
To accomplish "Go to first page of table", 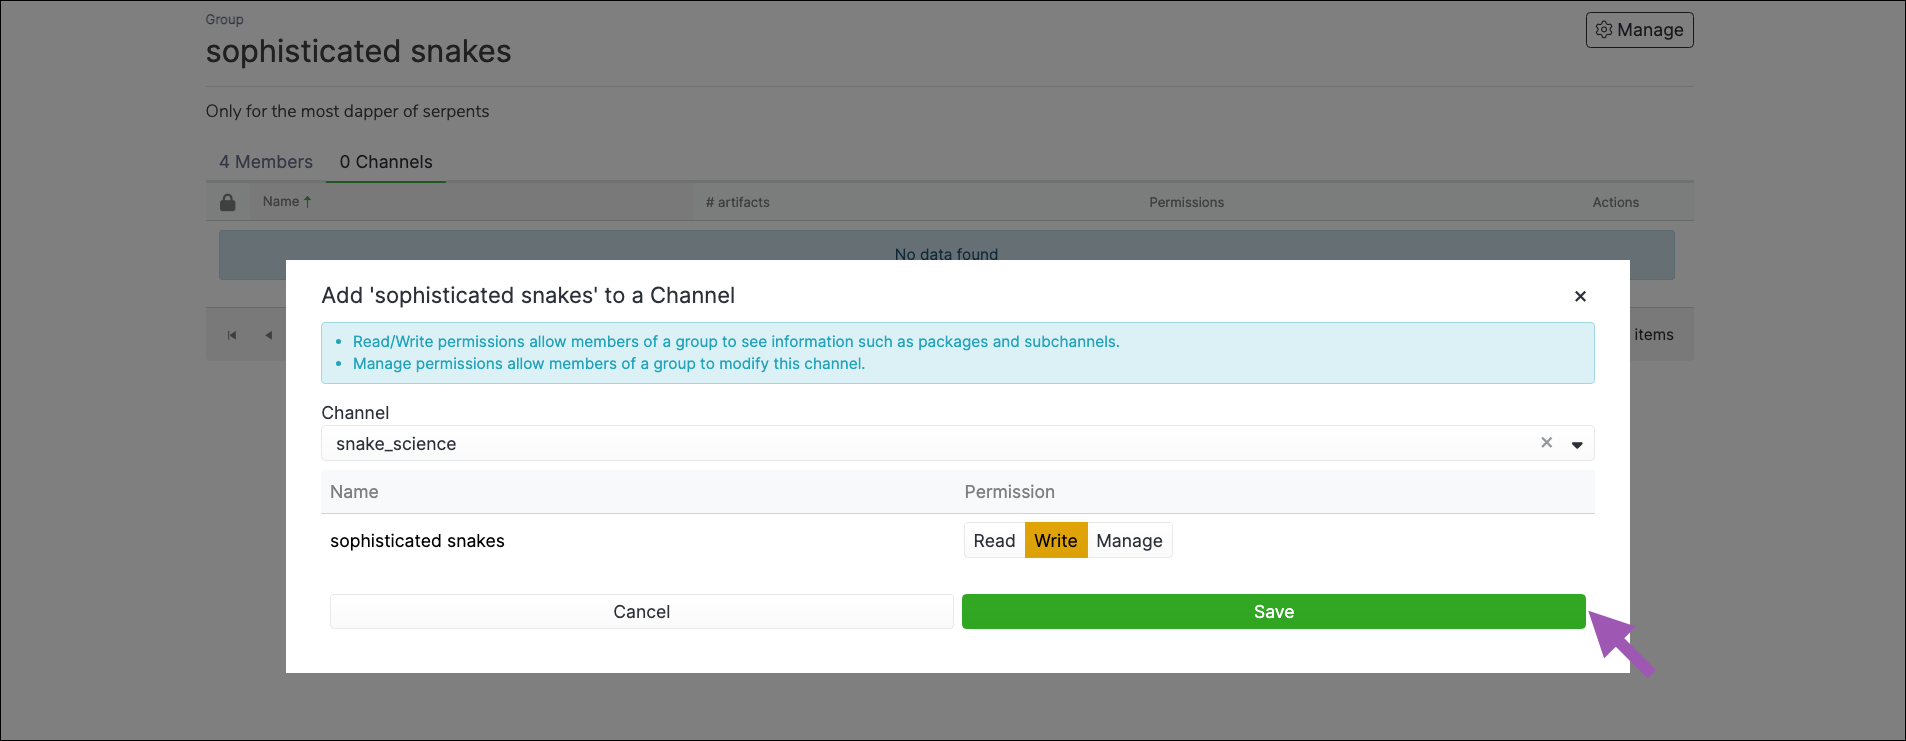I will coord(232,335).
